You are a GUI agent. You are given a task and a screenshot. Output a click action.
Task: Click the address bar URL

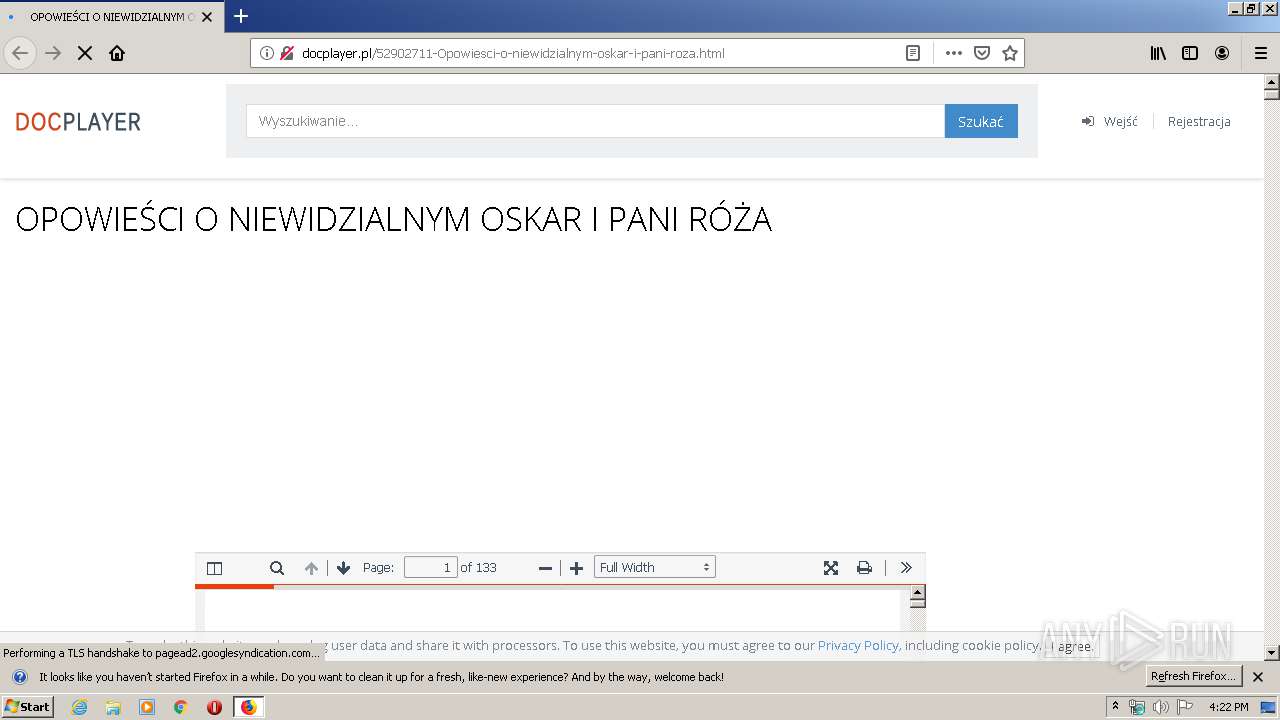pos(513,53)
